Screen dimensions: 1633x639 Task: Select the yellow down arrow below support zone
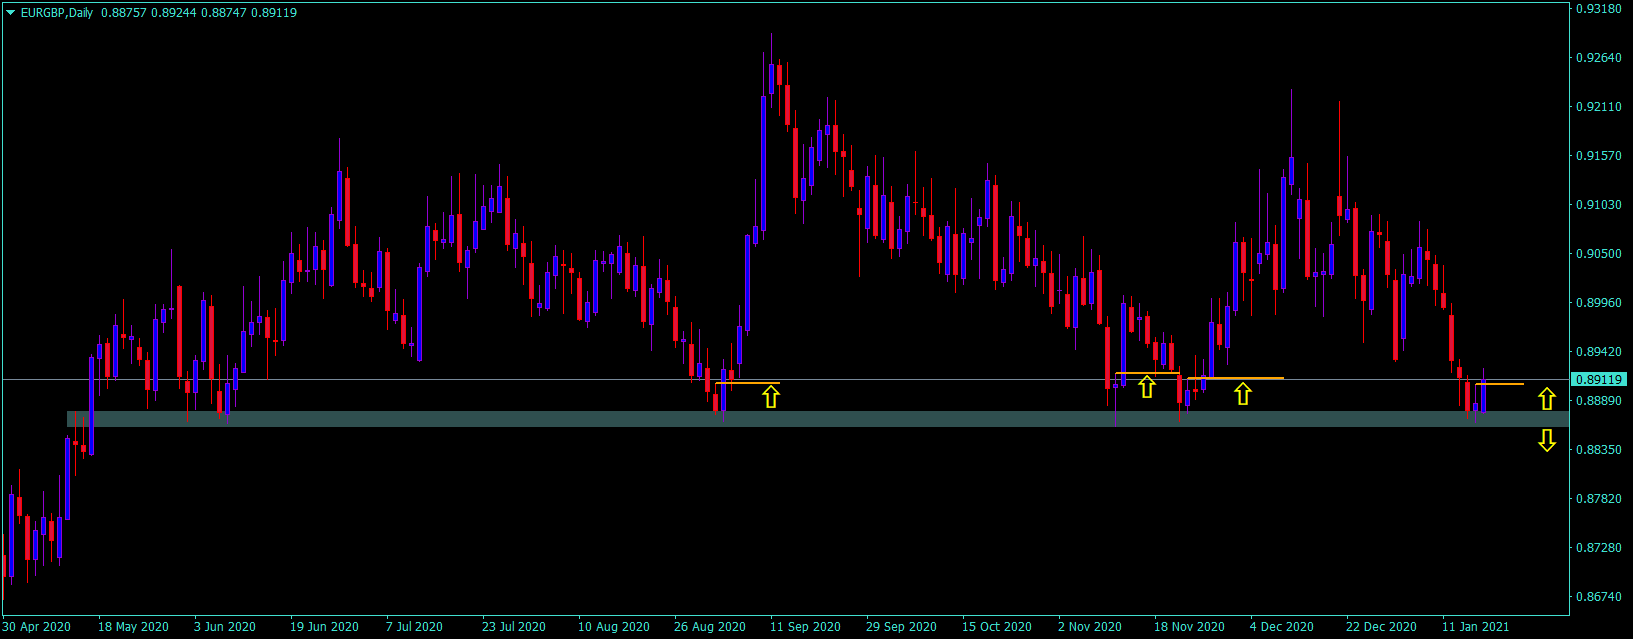pyautogui.click(x=1547, y=440)
